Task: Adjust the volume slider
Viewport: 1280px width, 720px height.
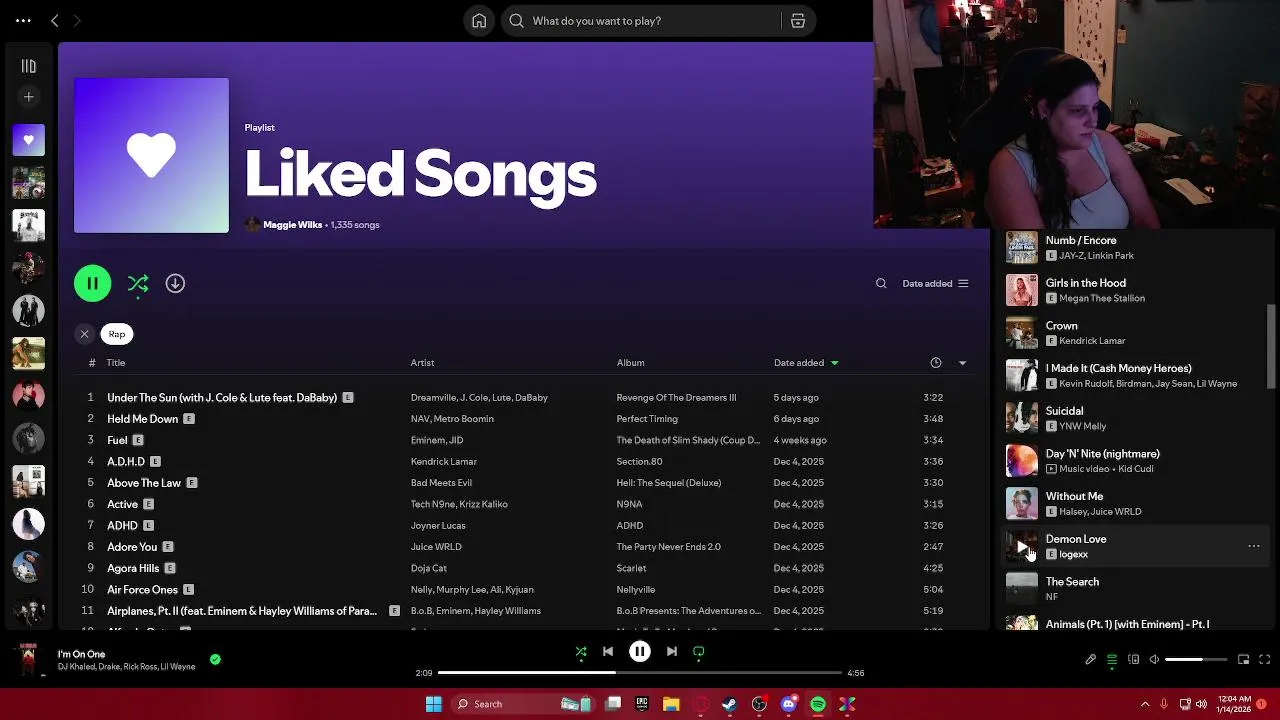Action: coord(1196,660)
